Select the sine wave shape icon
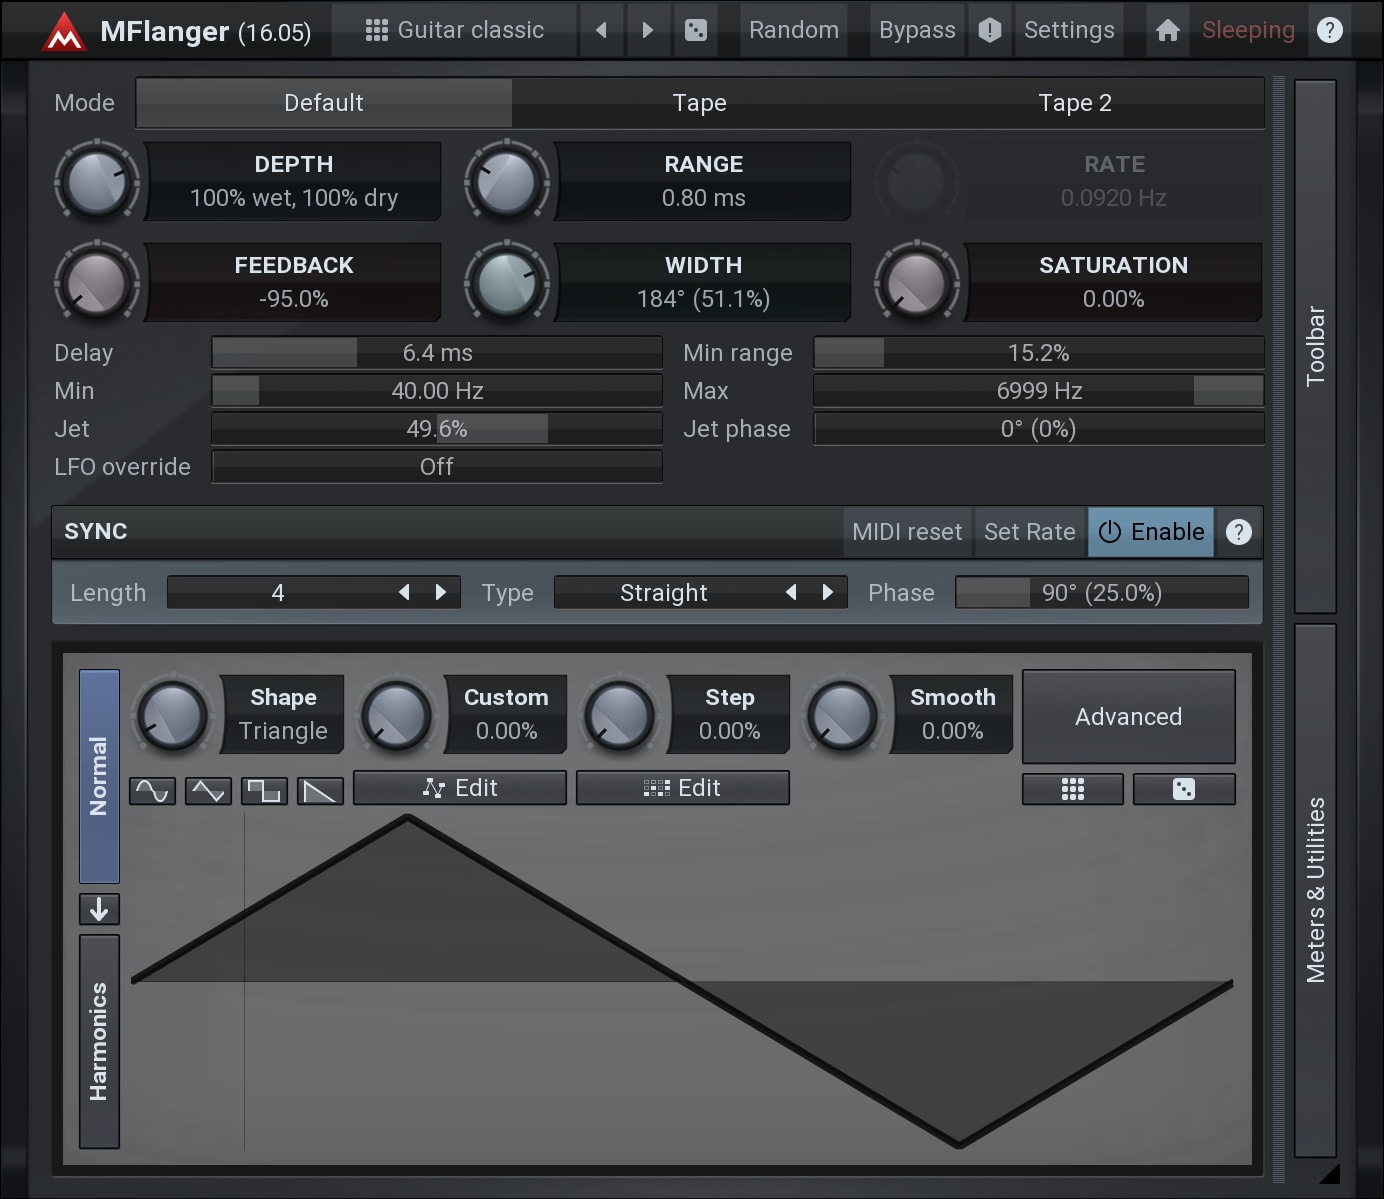The width and height of the screenshot is (1384, 1199). 153,791
